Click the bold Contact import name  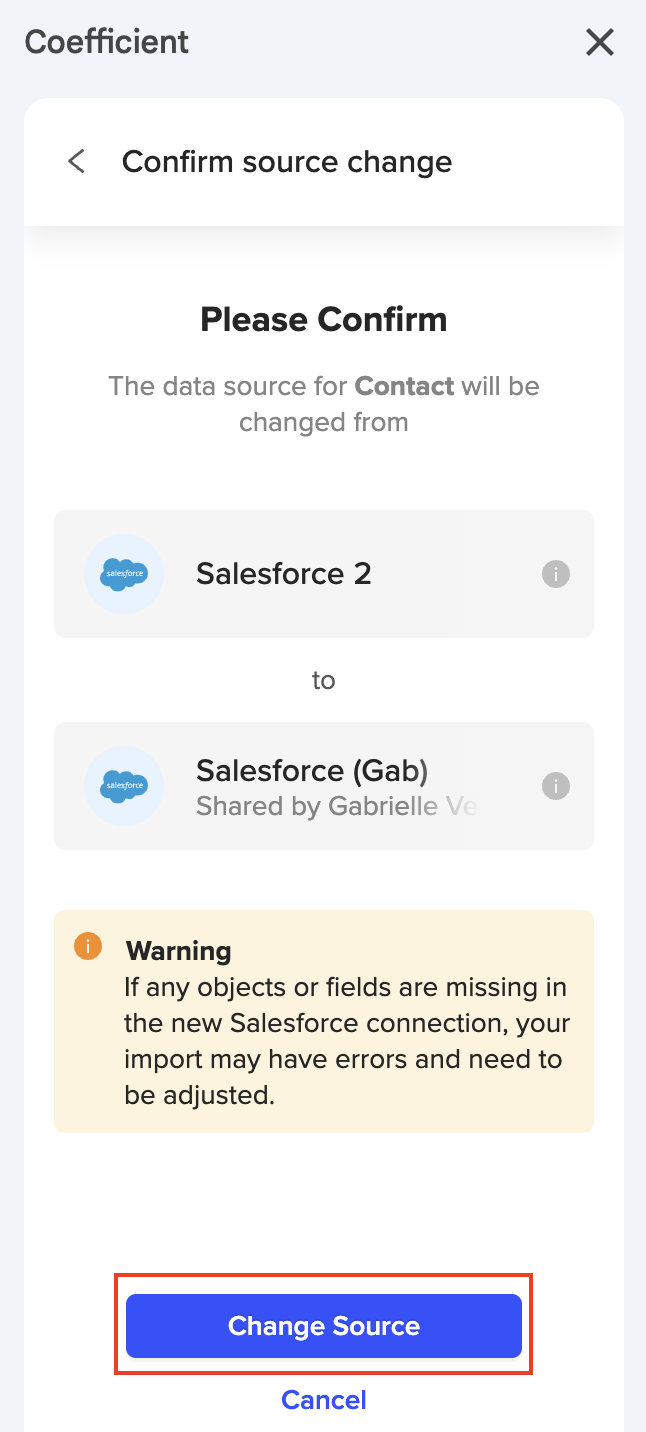(x=404, y=386)
